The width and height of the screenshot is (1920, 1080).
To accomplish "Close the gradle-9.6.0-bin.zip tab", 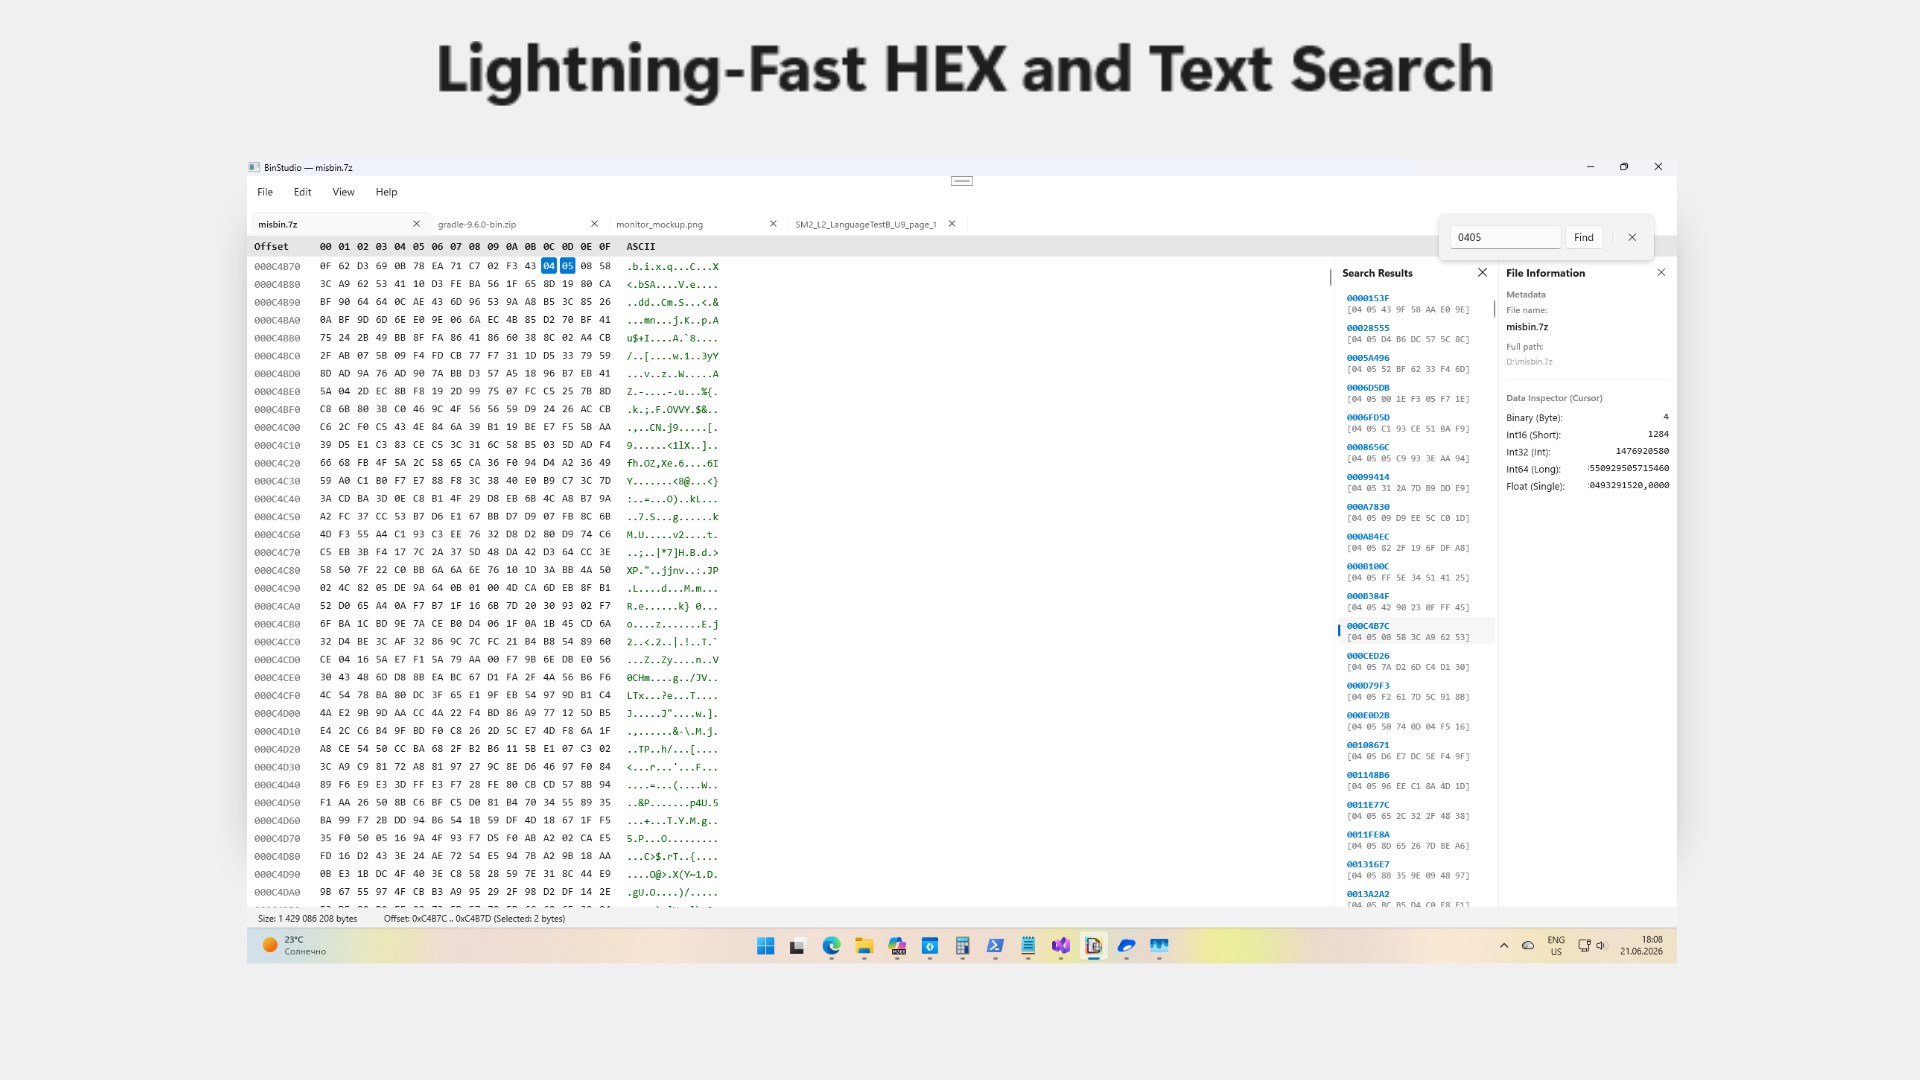I will pos(594,224).
